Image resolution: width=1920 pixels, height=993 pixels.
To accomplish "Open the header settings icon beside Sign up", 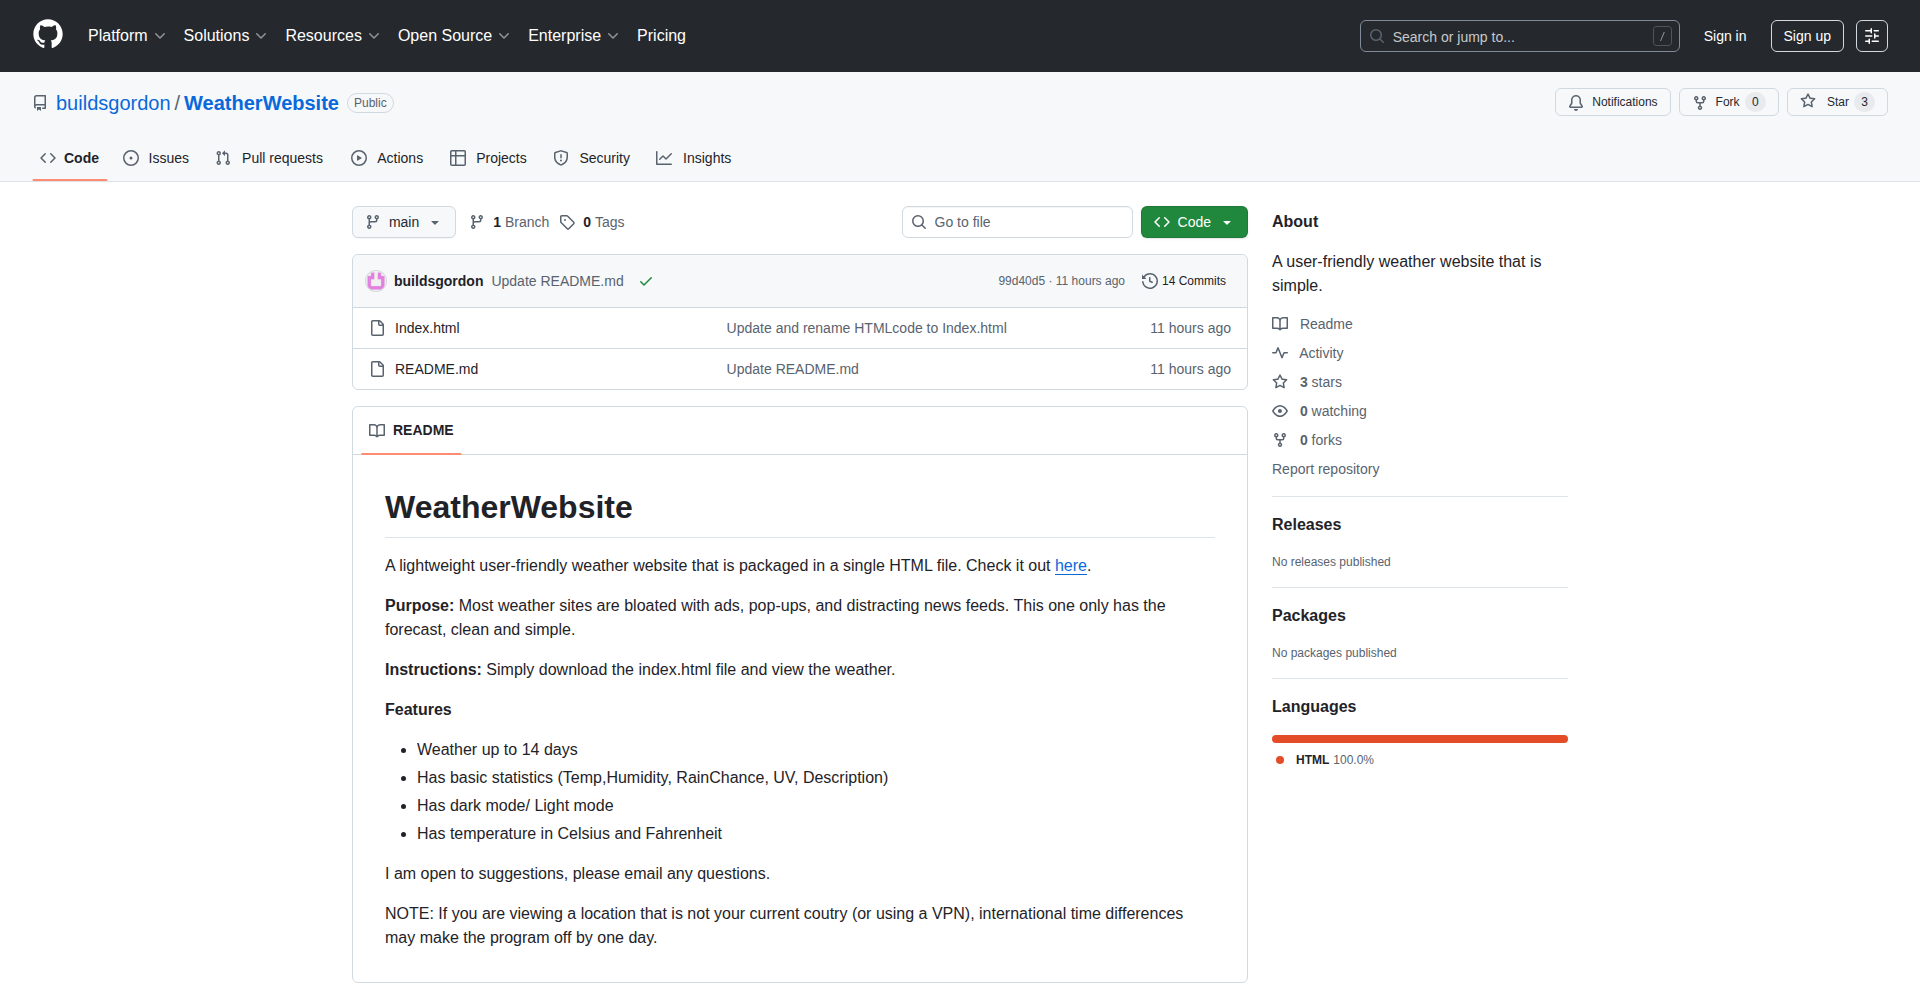I will click(x=1871, y=36).
